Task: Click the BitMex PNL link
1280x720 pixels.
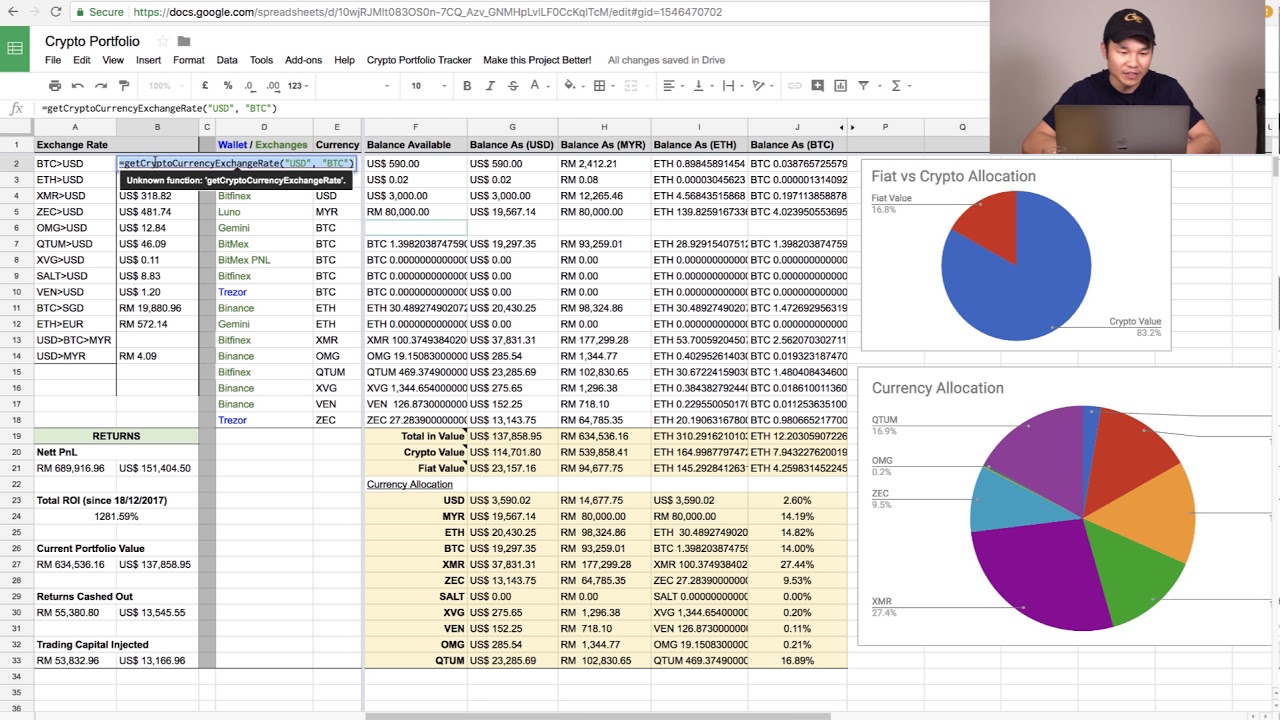Action: tap(244, 260)
